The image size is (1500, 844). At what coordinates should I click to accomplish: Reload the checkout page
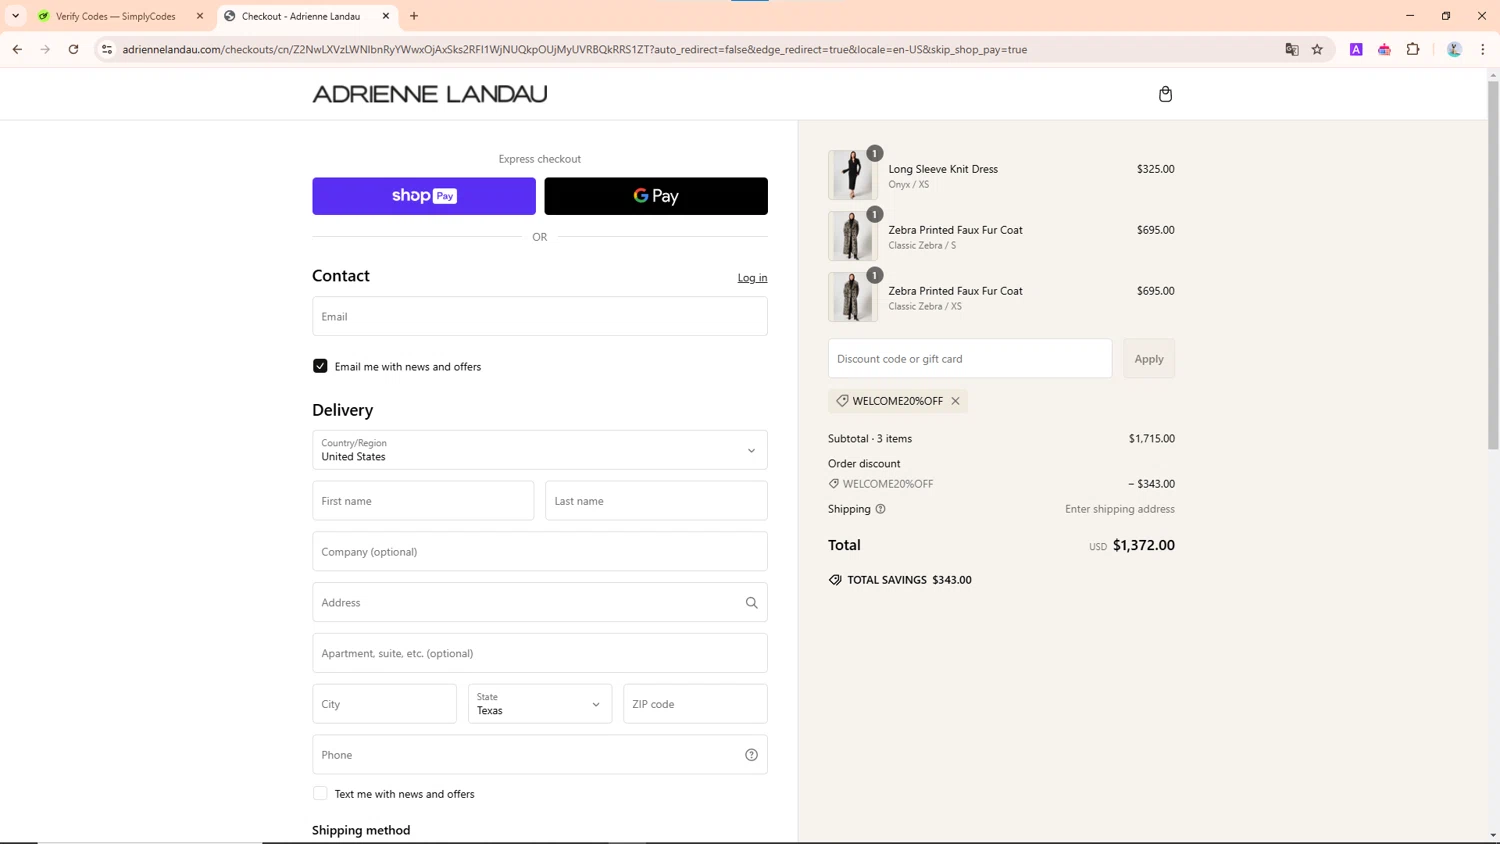tap(73, 49)
